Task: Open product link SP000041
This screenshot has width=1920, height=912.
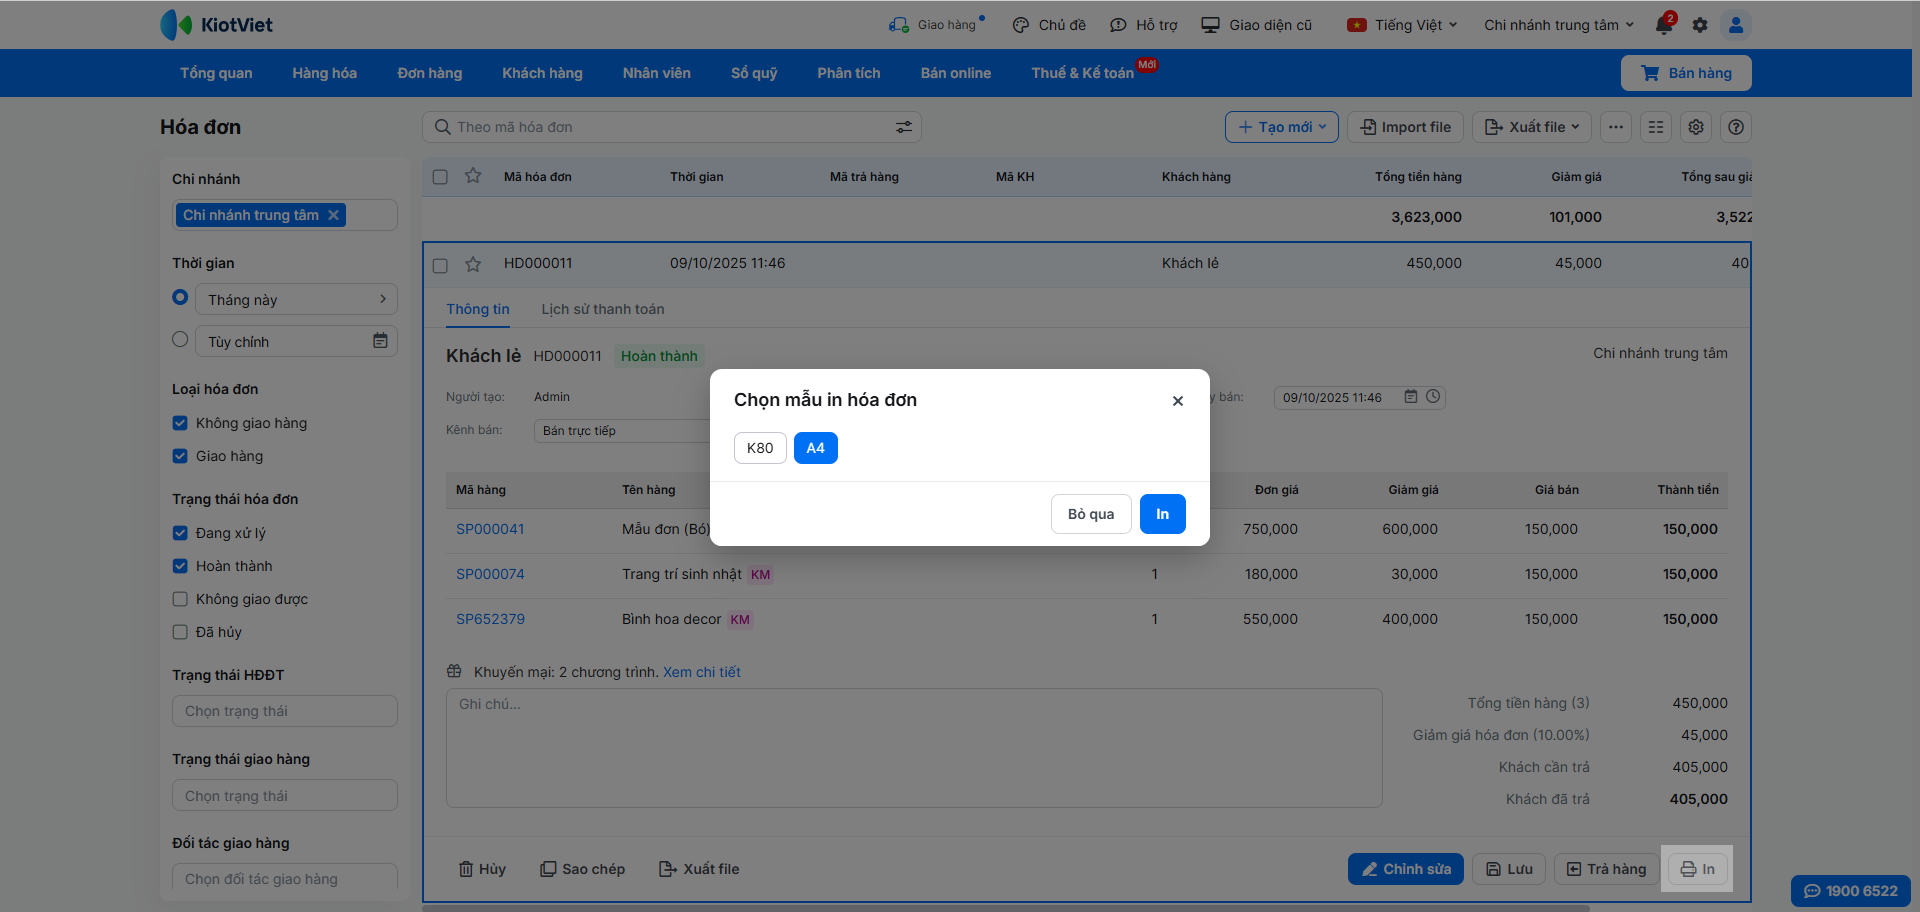Action: point(490,529)
